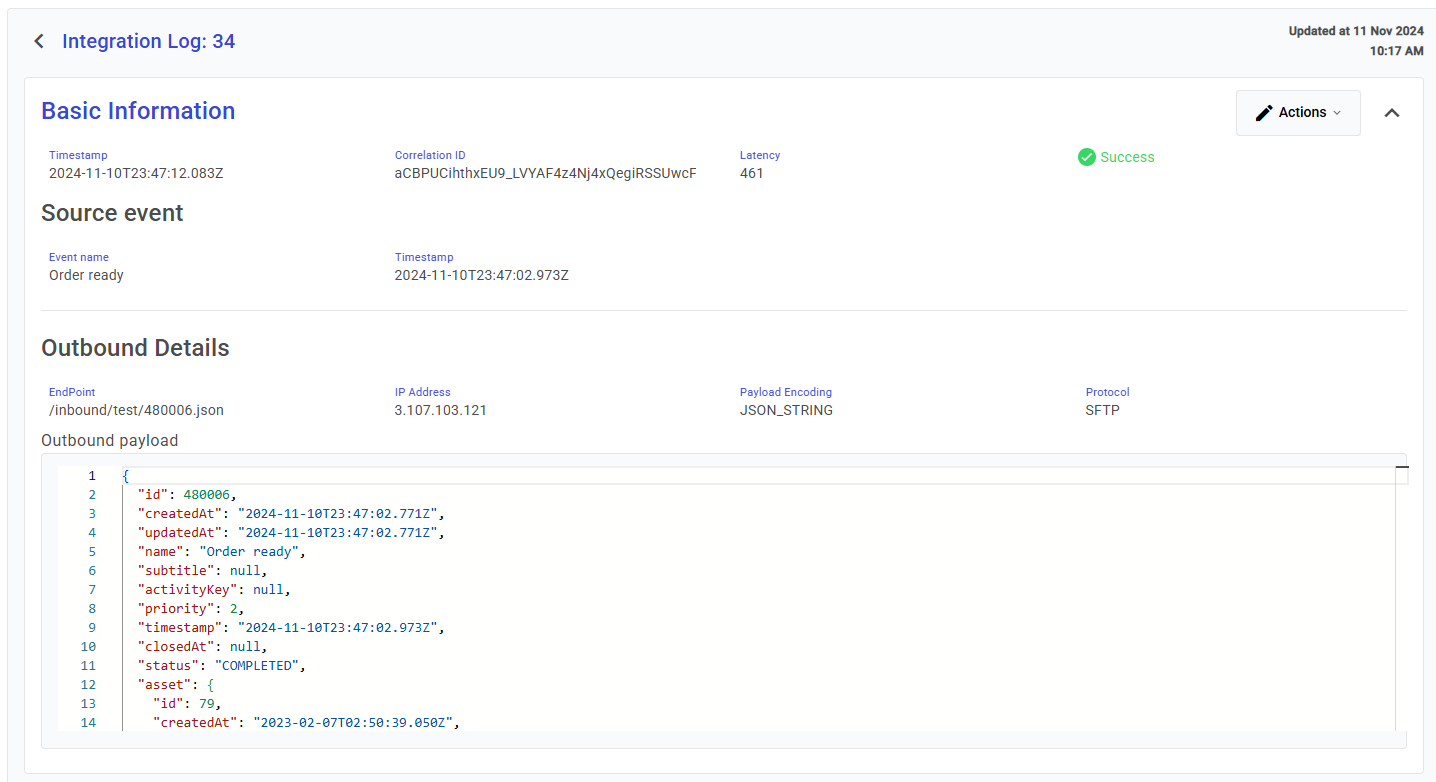Click the Protocol value SFTP
This screenshot has width=1436, height=782.
tap(1102, 410)
